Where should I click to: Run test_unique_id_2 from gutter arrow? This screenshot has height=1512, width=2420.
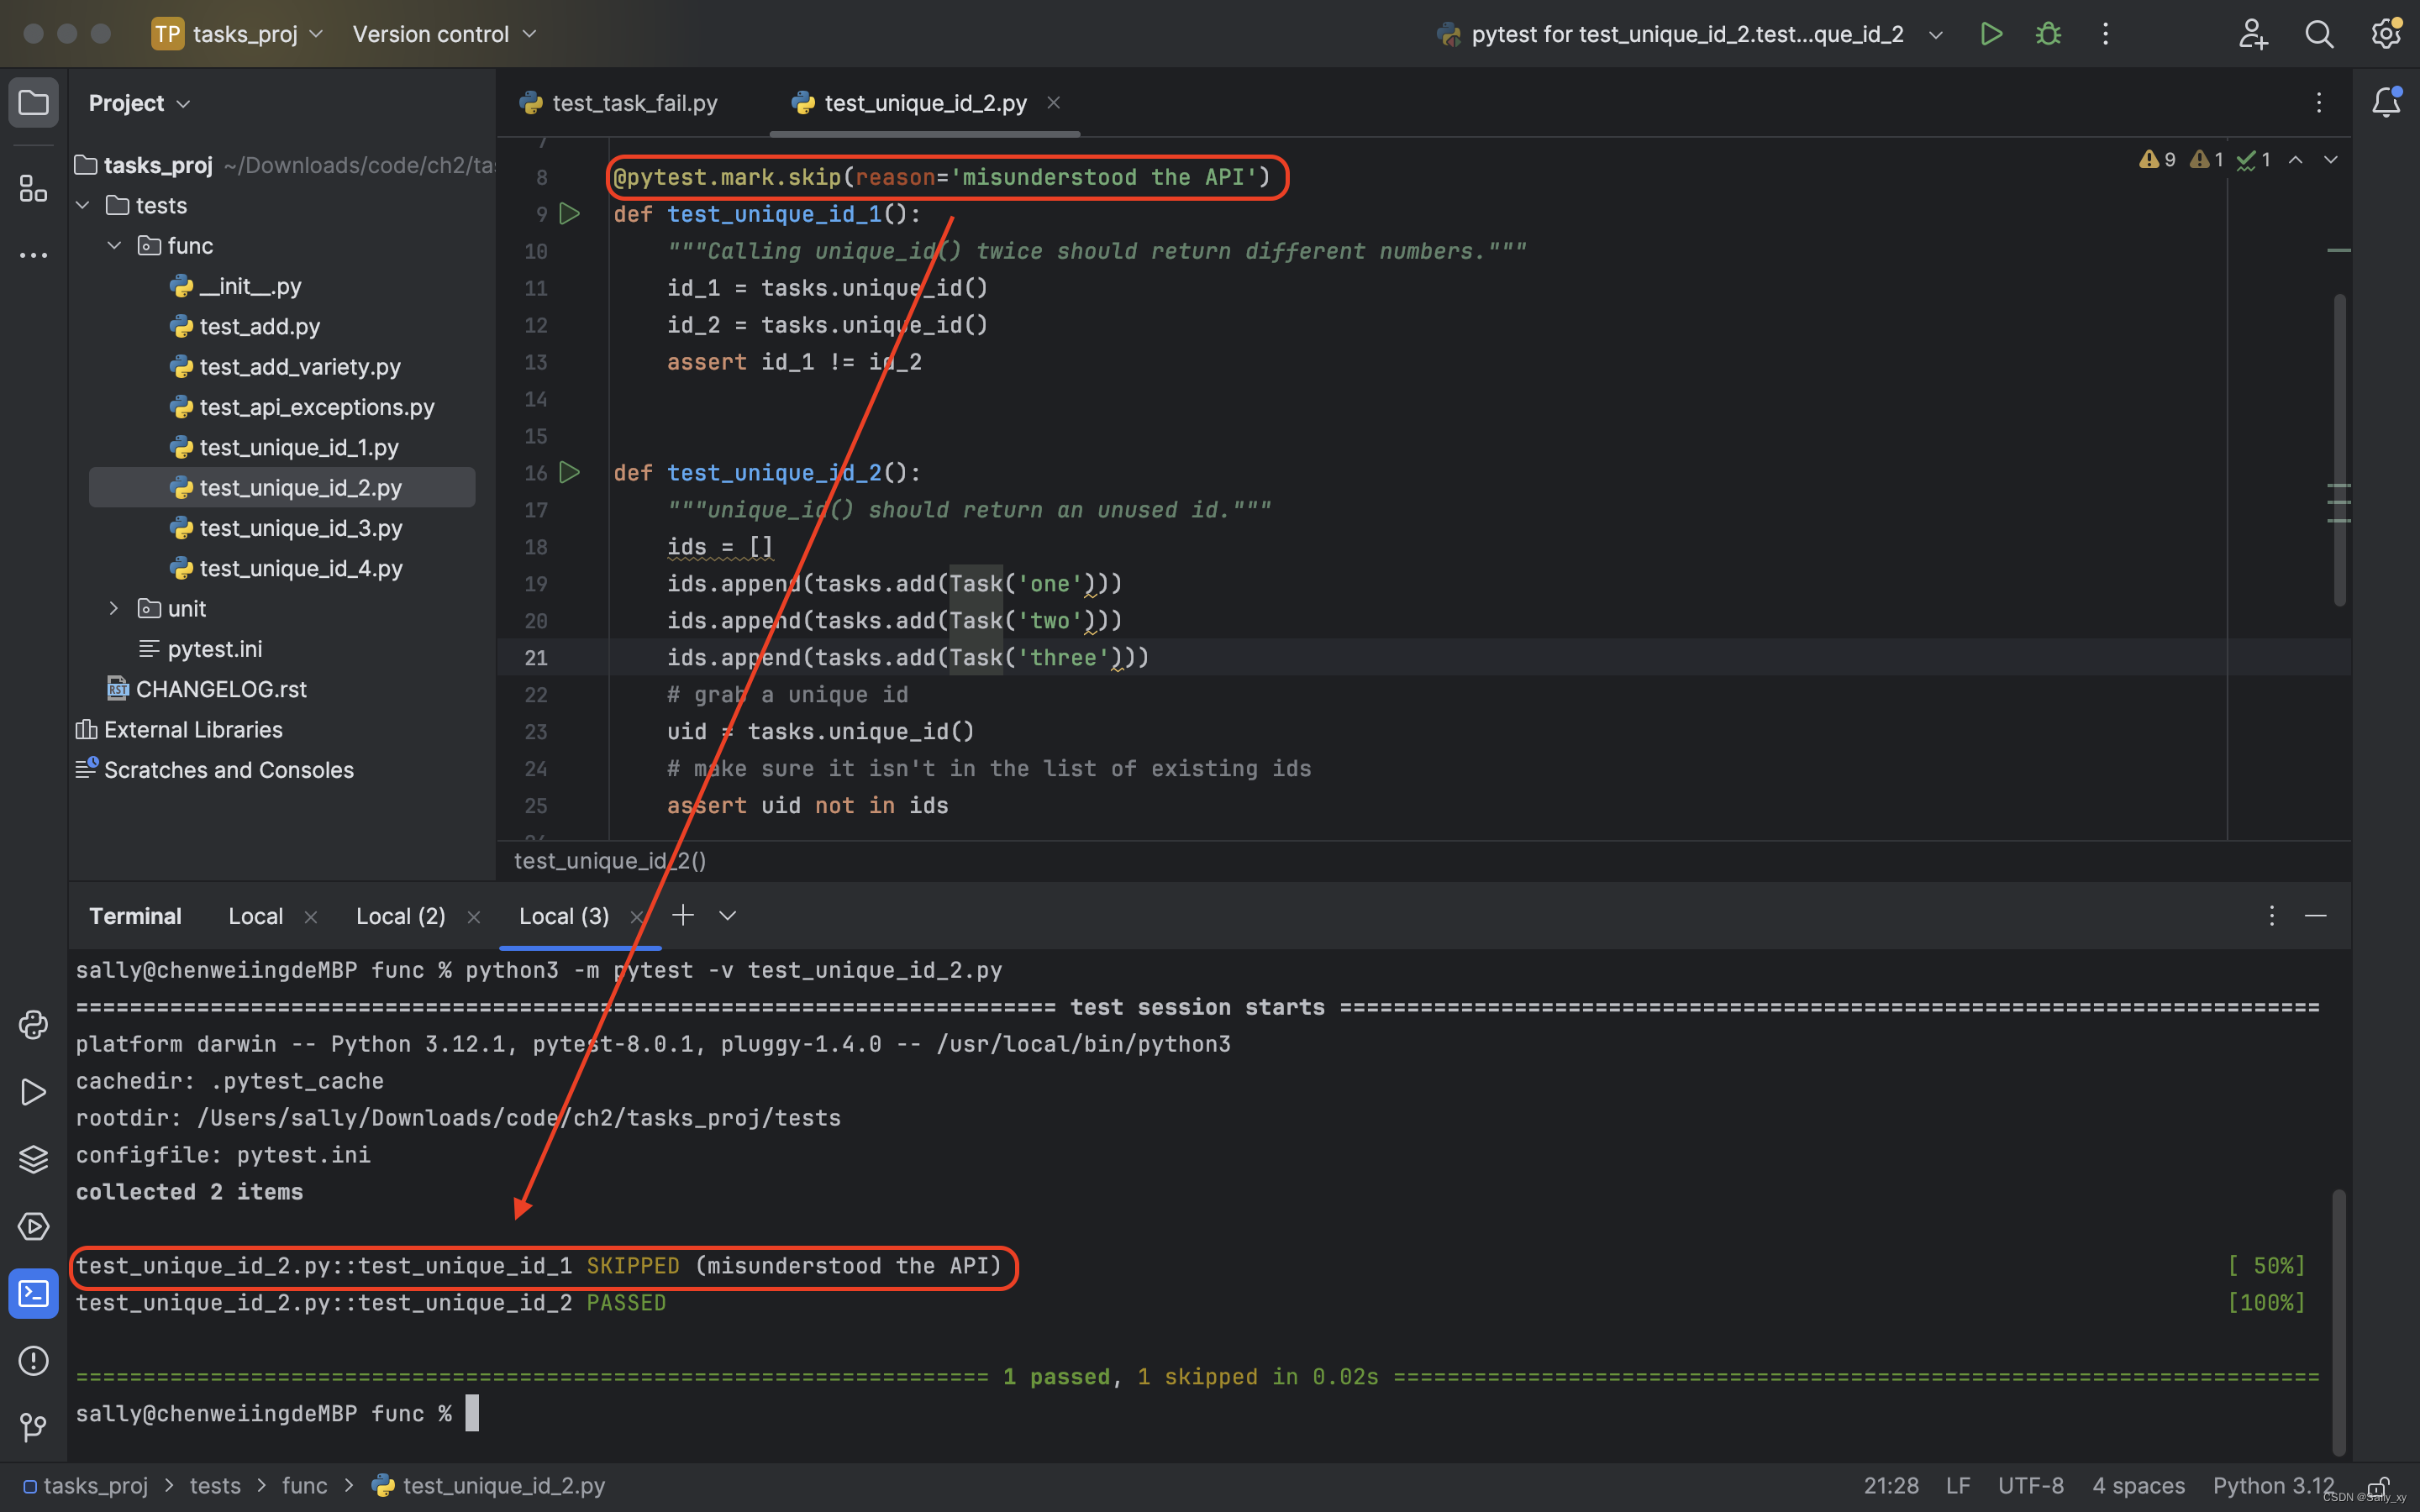pos(569,472)
